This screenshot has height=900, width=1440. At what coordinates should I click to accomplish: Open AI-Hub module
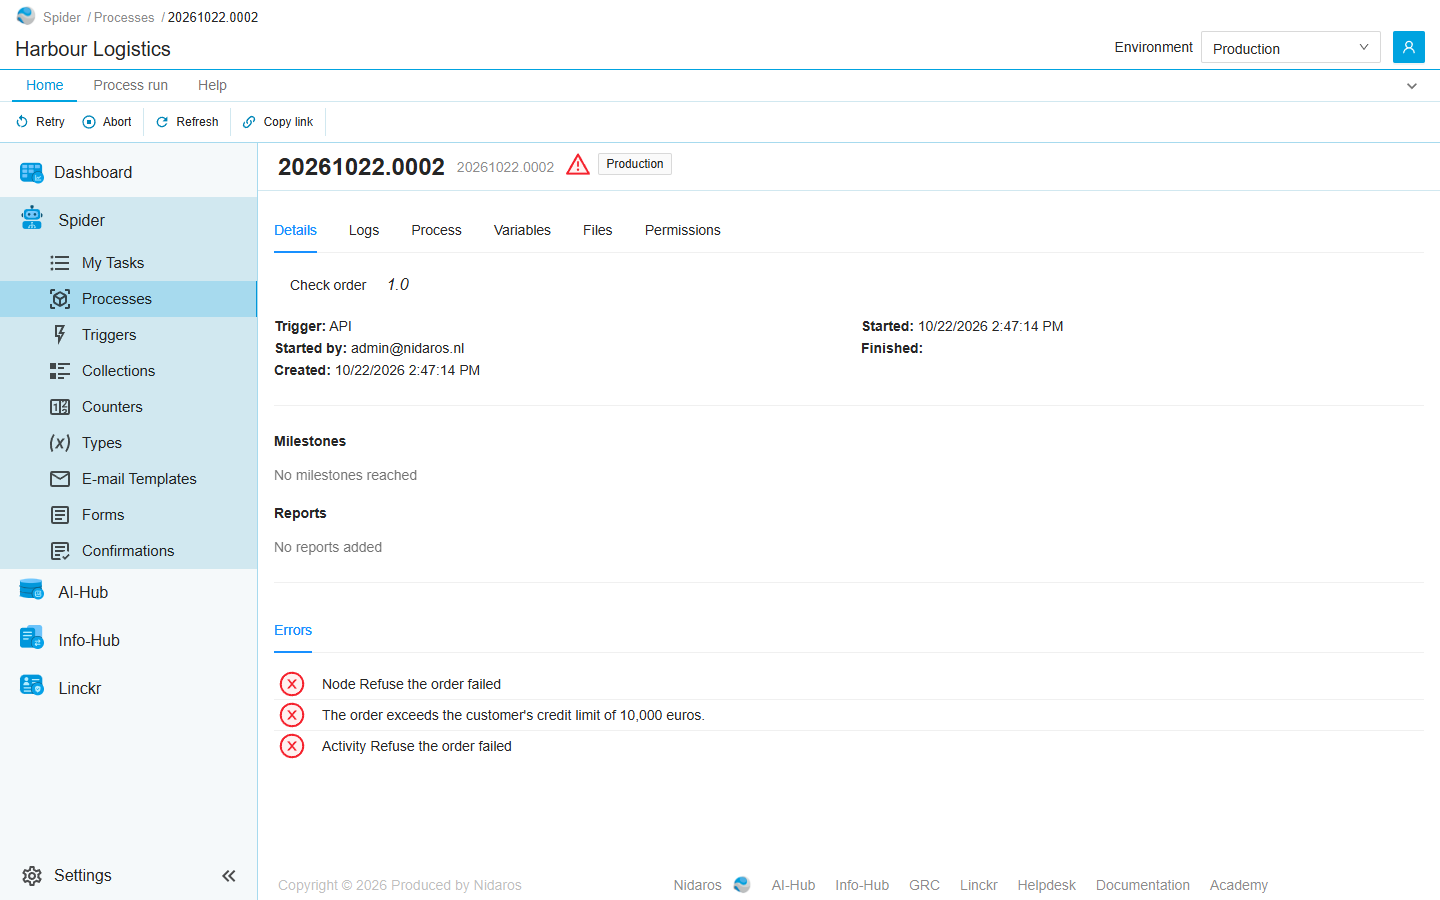coord(128,592)
